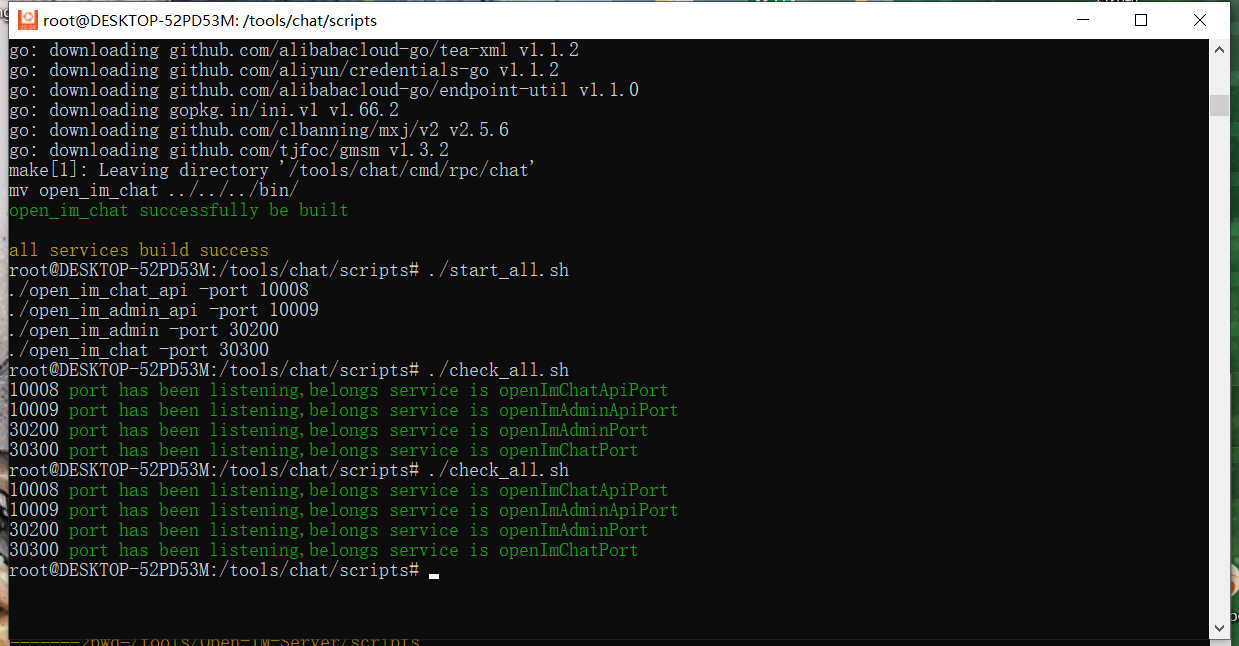
Task: Select the blinking cursor at the prompt
Action: 434,575
